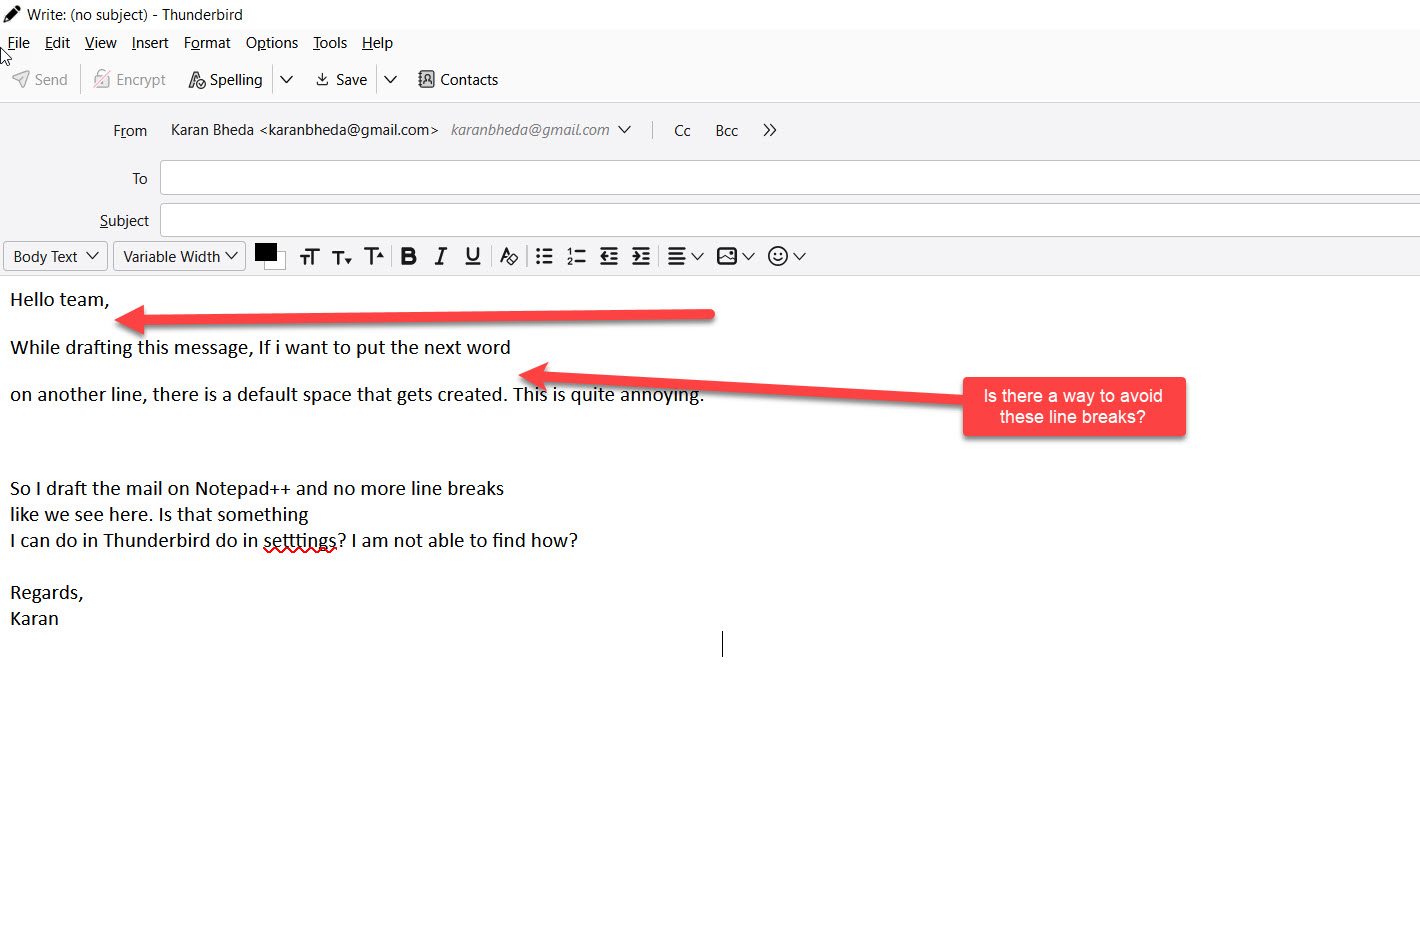The height and width of the screenshot is (952, 1420).
Task: Open the smiley emoticon dropdown
Action: tap(786, 257)
